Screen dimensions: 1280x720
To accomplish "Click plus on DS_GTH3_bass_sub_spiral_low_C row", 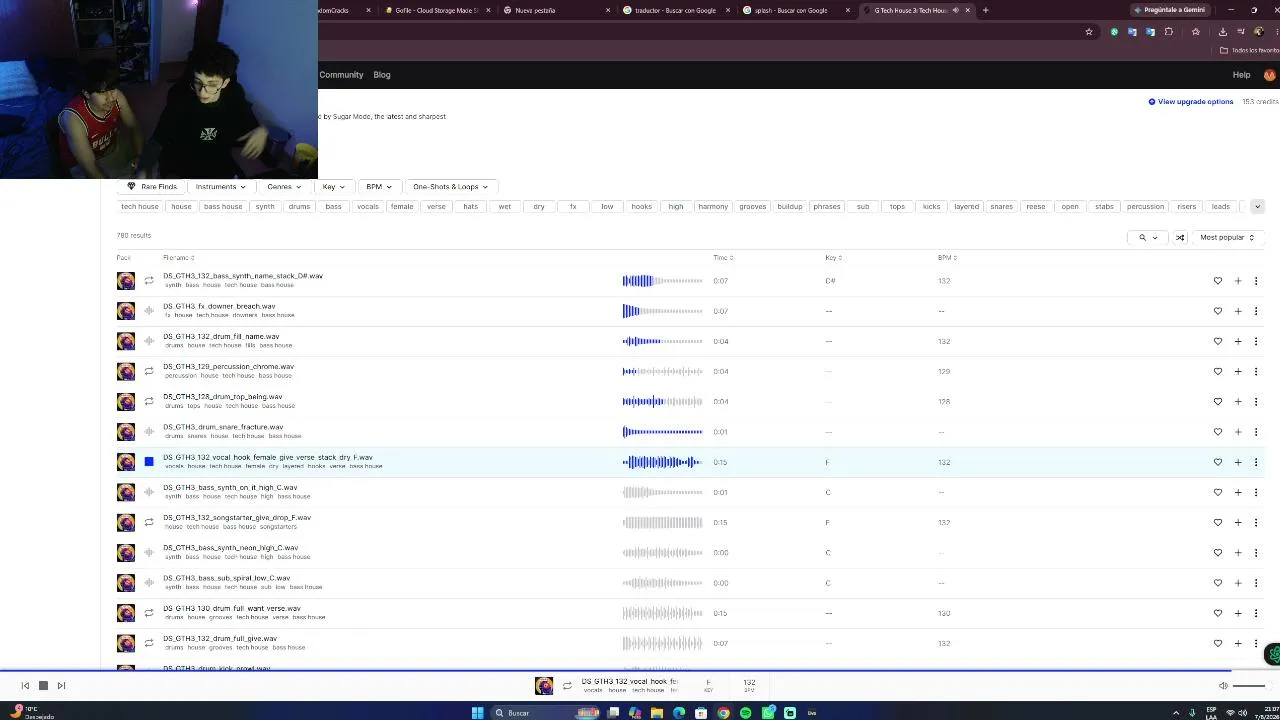I will (x=1237, y=583).
